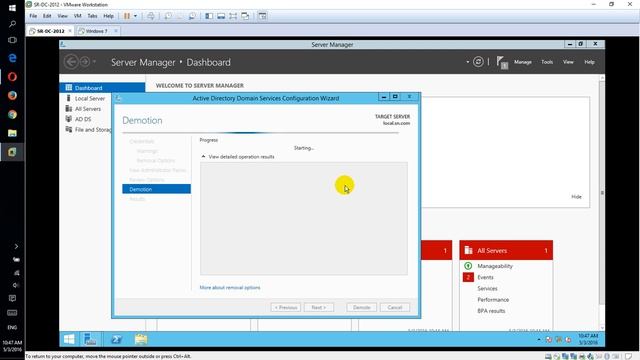Open Server Manager View menu
640x360 pixels.
coord(568,62)
